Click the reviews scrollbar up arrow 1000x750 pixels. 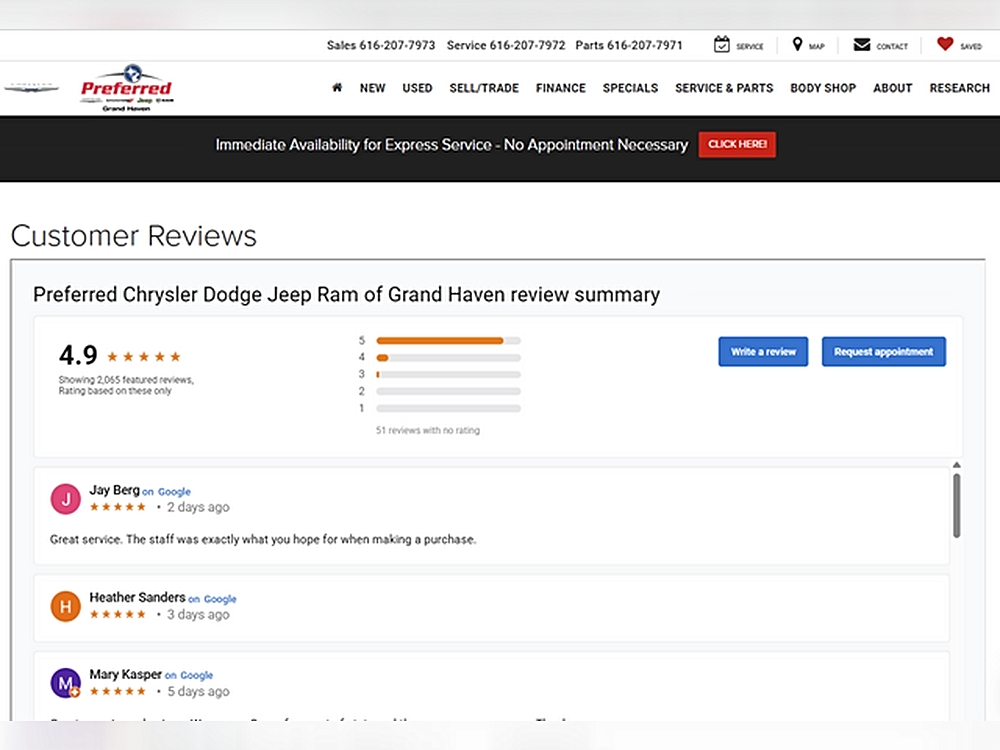coord(957,465)
